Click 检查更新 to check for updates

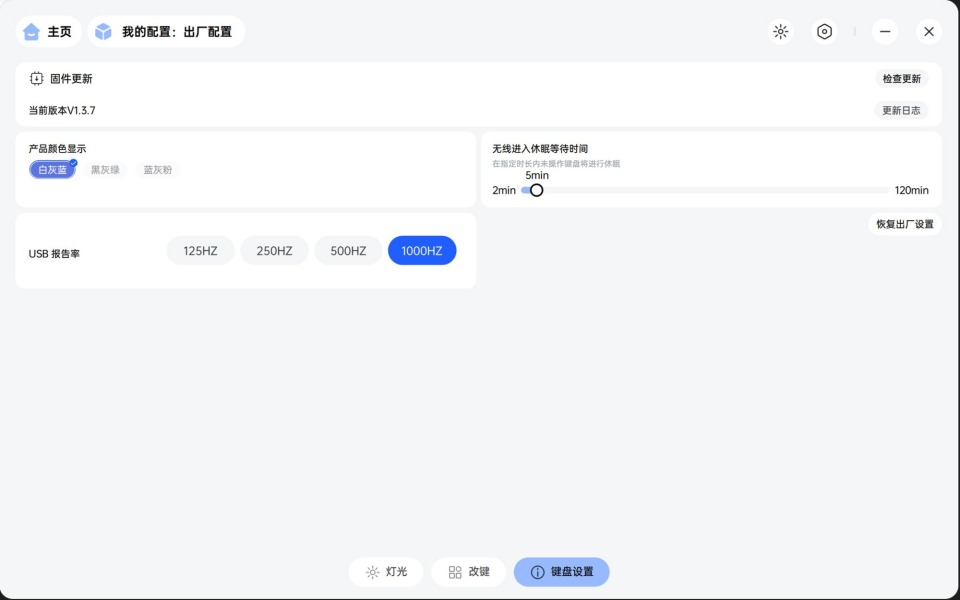pos(901,78)
